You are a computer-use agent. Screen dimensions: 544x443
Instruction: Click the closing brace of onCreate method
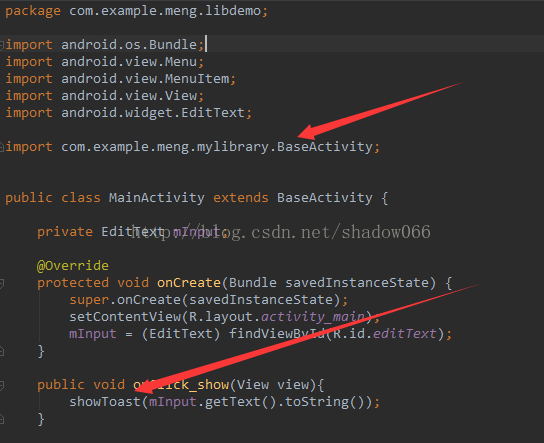pyautogui.click(x=41, y=351)
